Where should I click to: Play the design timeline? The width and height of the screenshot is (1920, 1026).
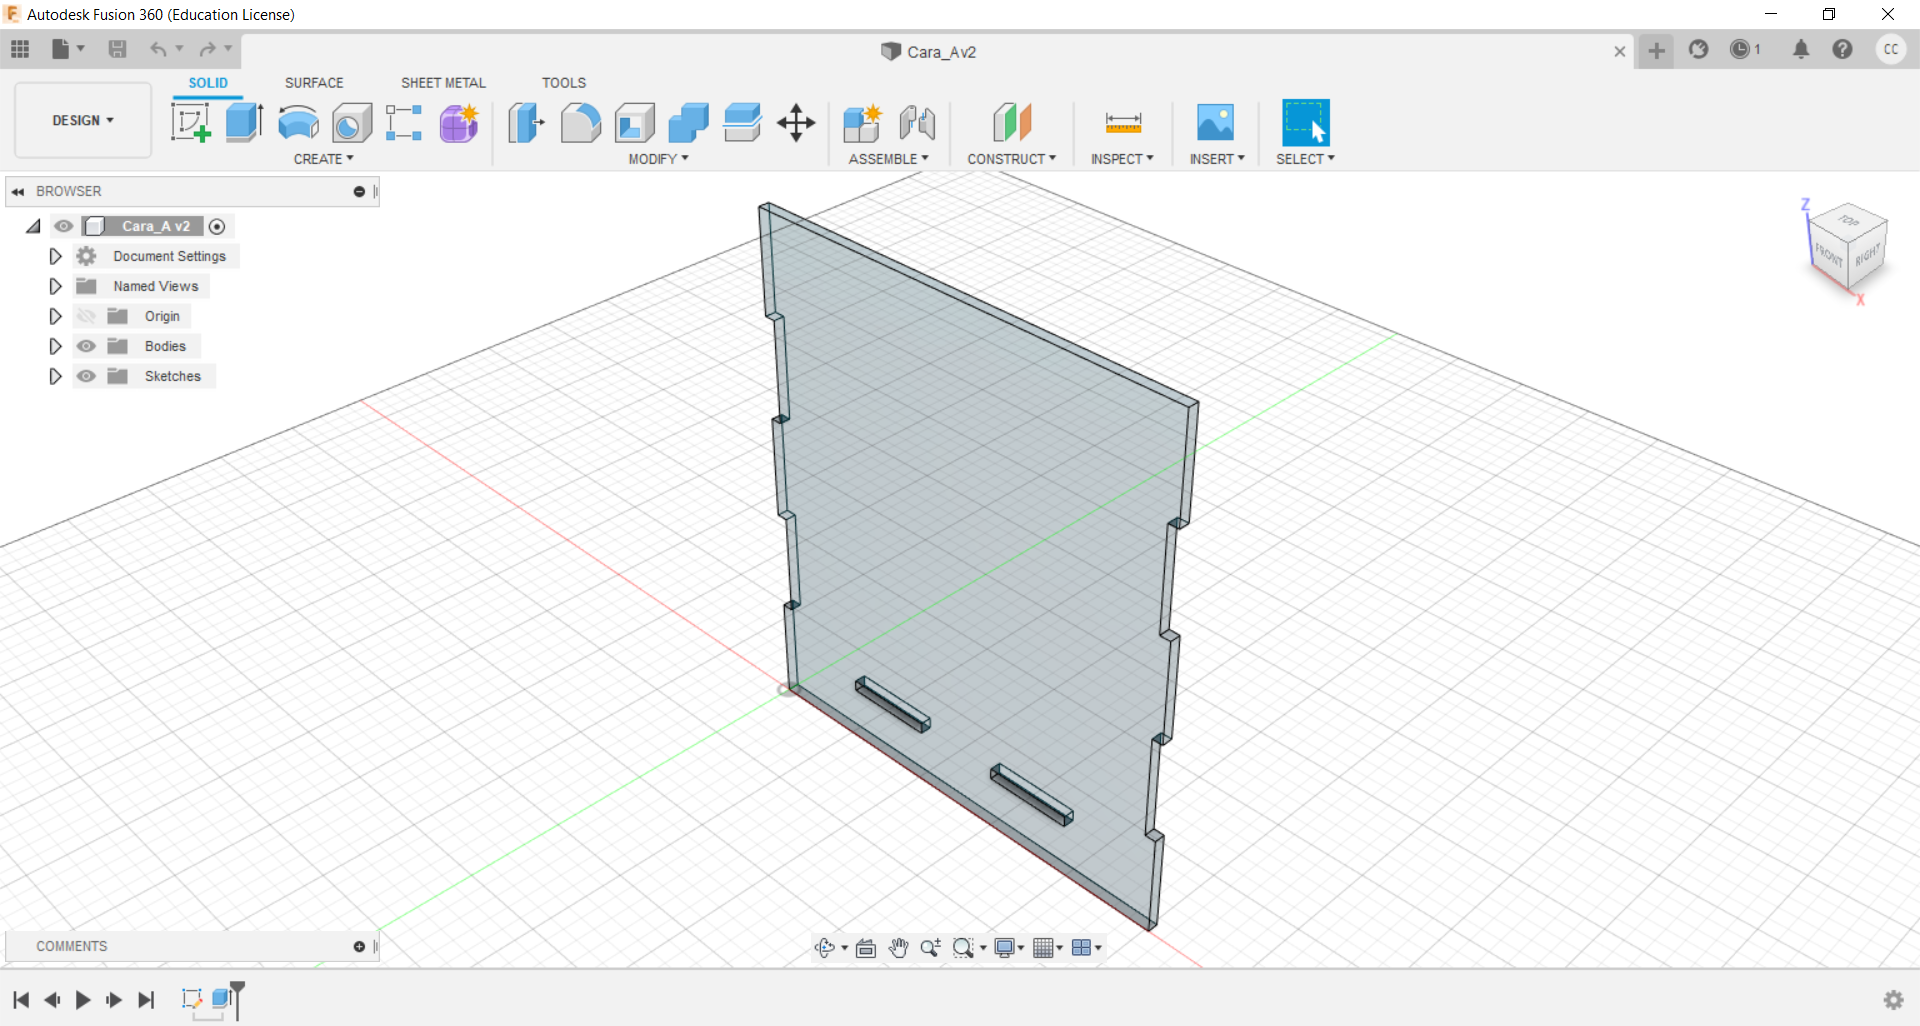point(83,999)
